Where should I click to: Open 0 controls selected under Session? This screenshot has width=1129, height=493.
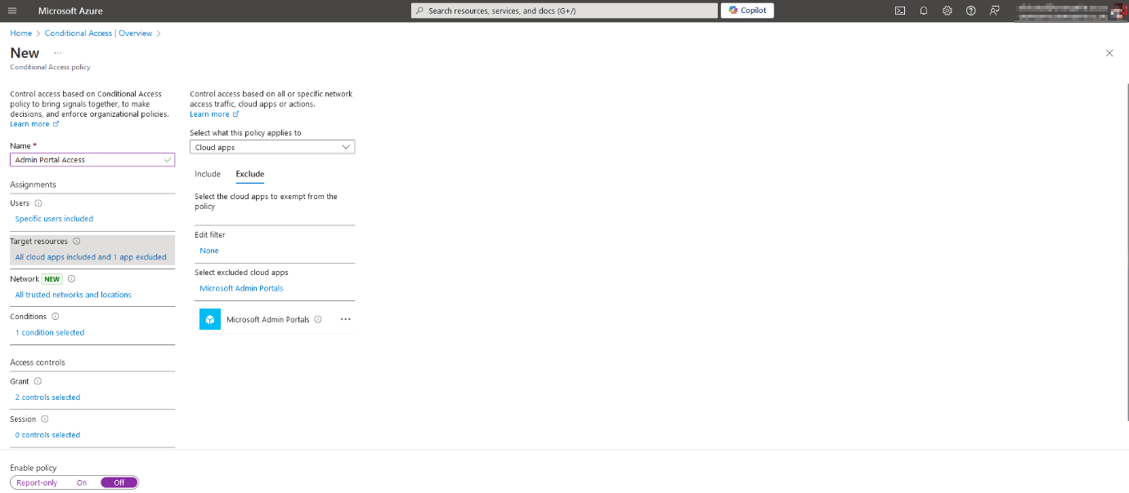coord(48,435)
